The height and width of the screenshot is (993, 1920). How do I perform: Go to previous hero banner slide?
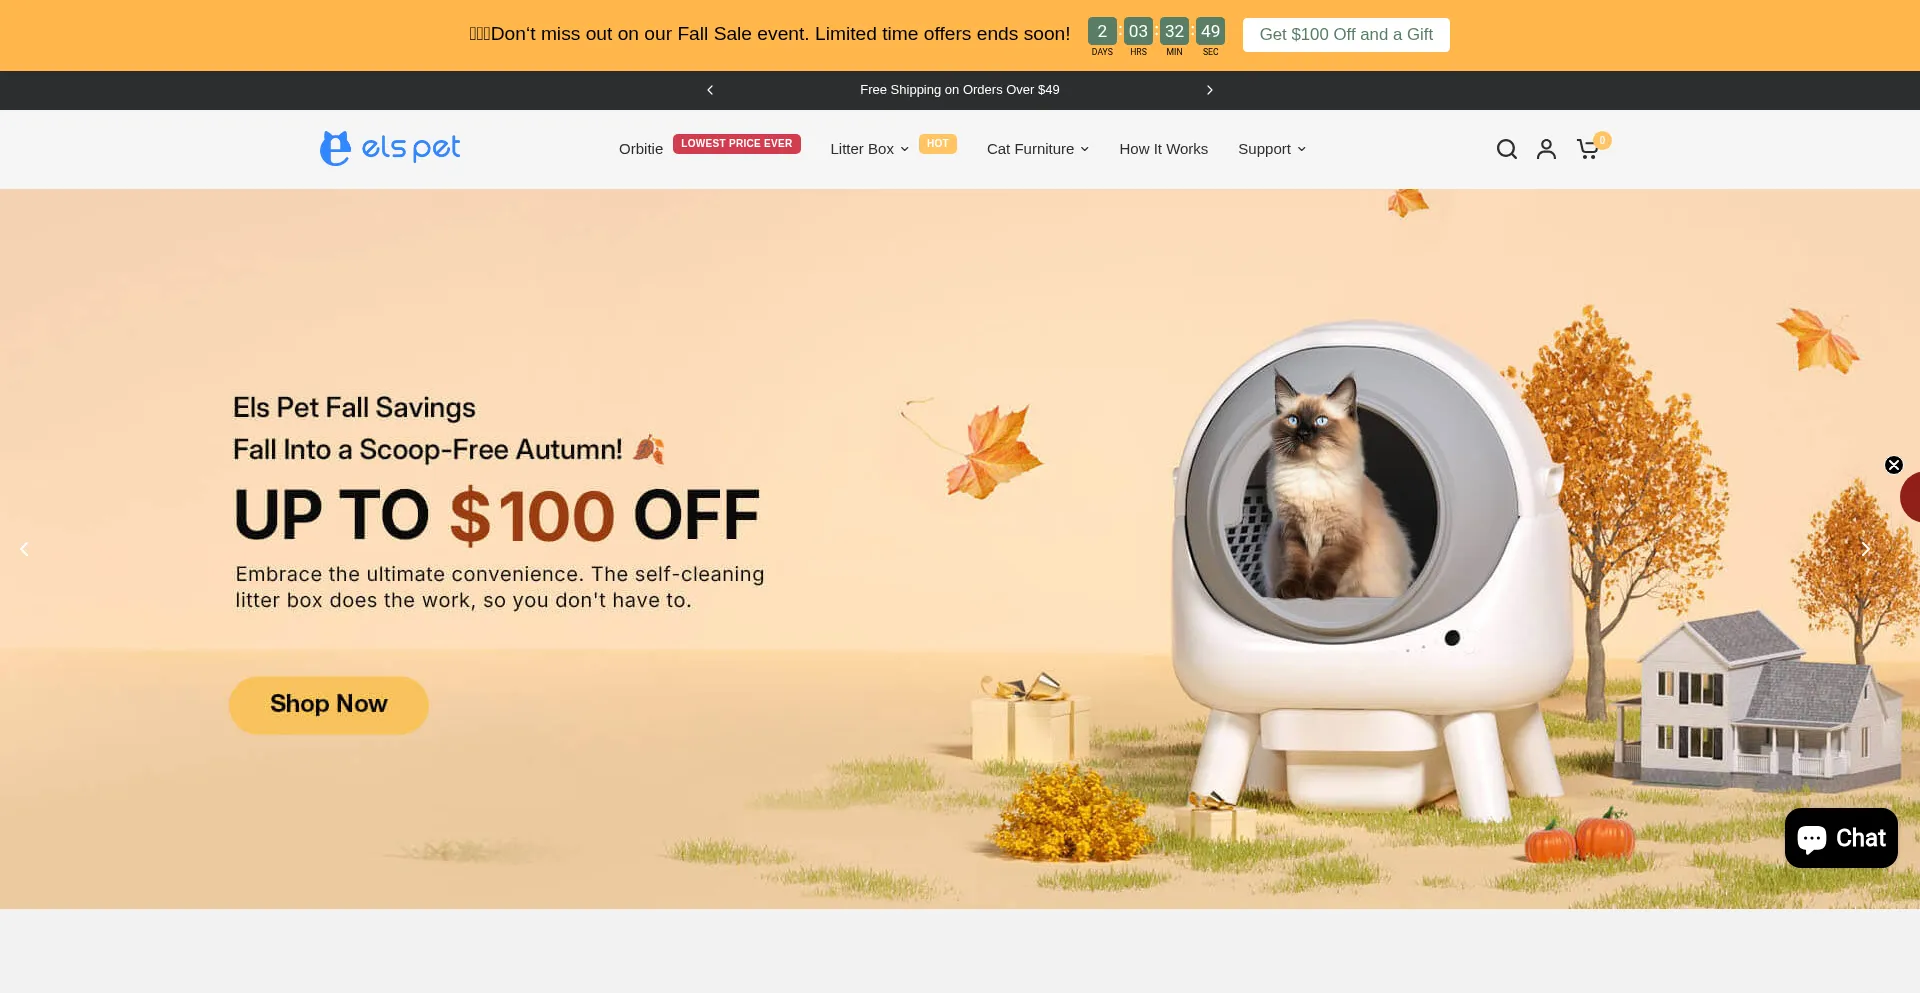(x=24, y=549)
